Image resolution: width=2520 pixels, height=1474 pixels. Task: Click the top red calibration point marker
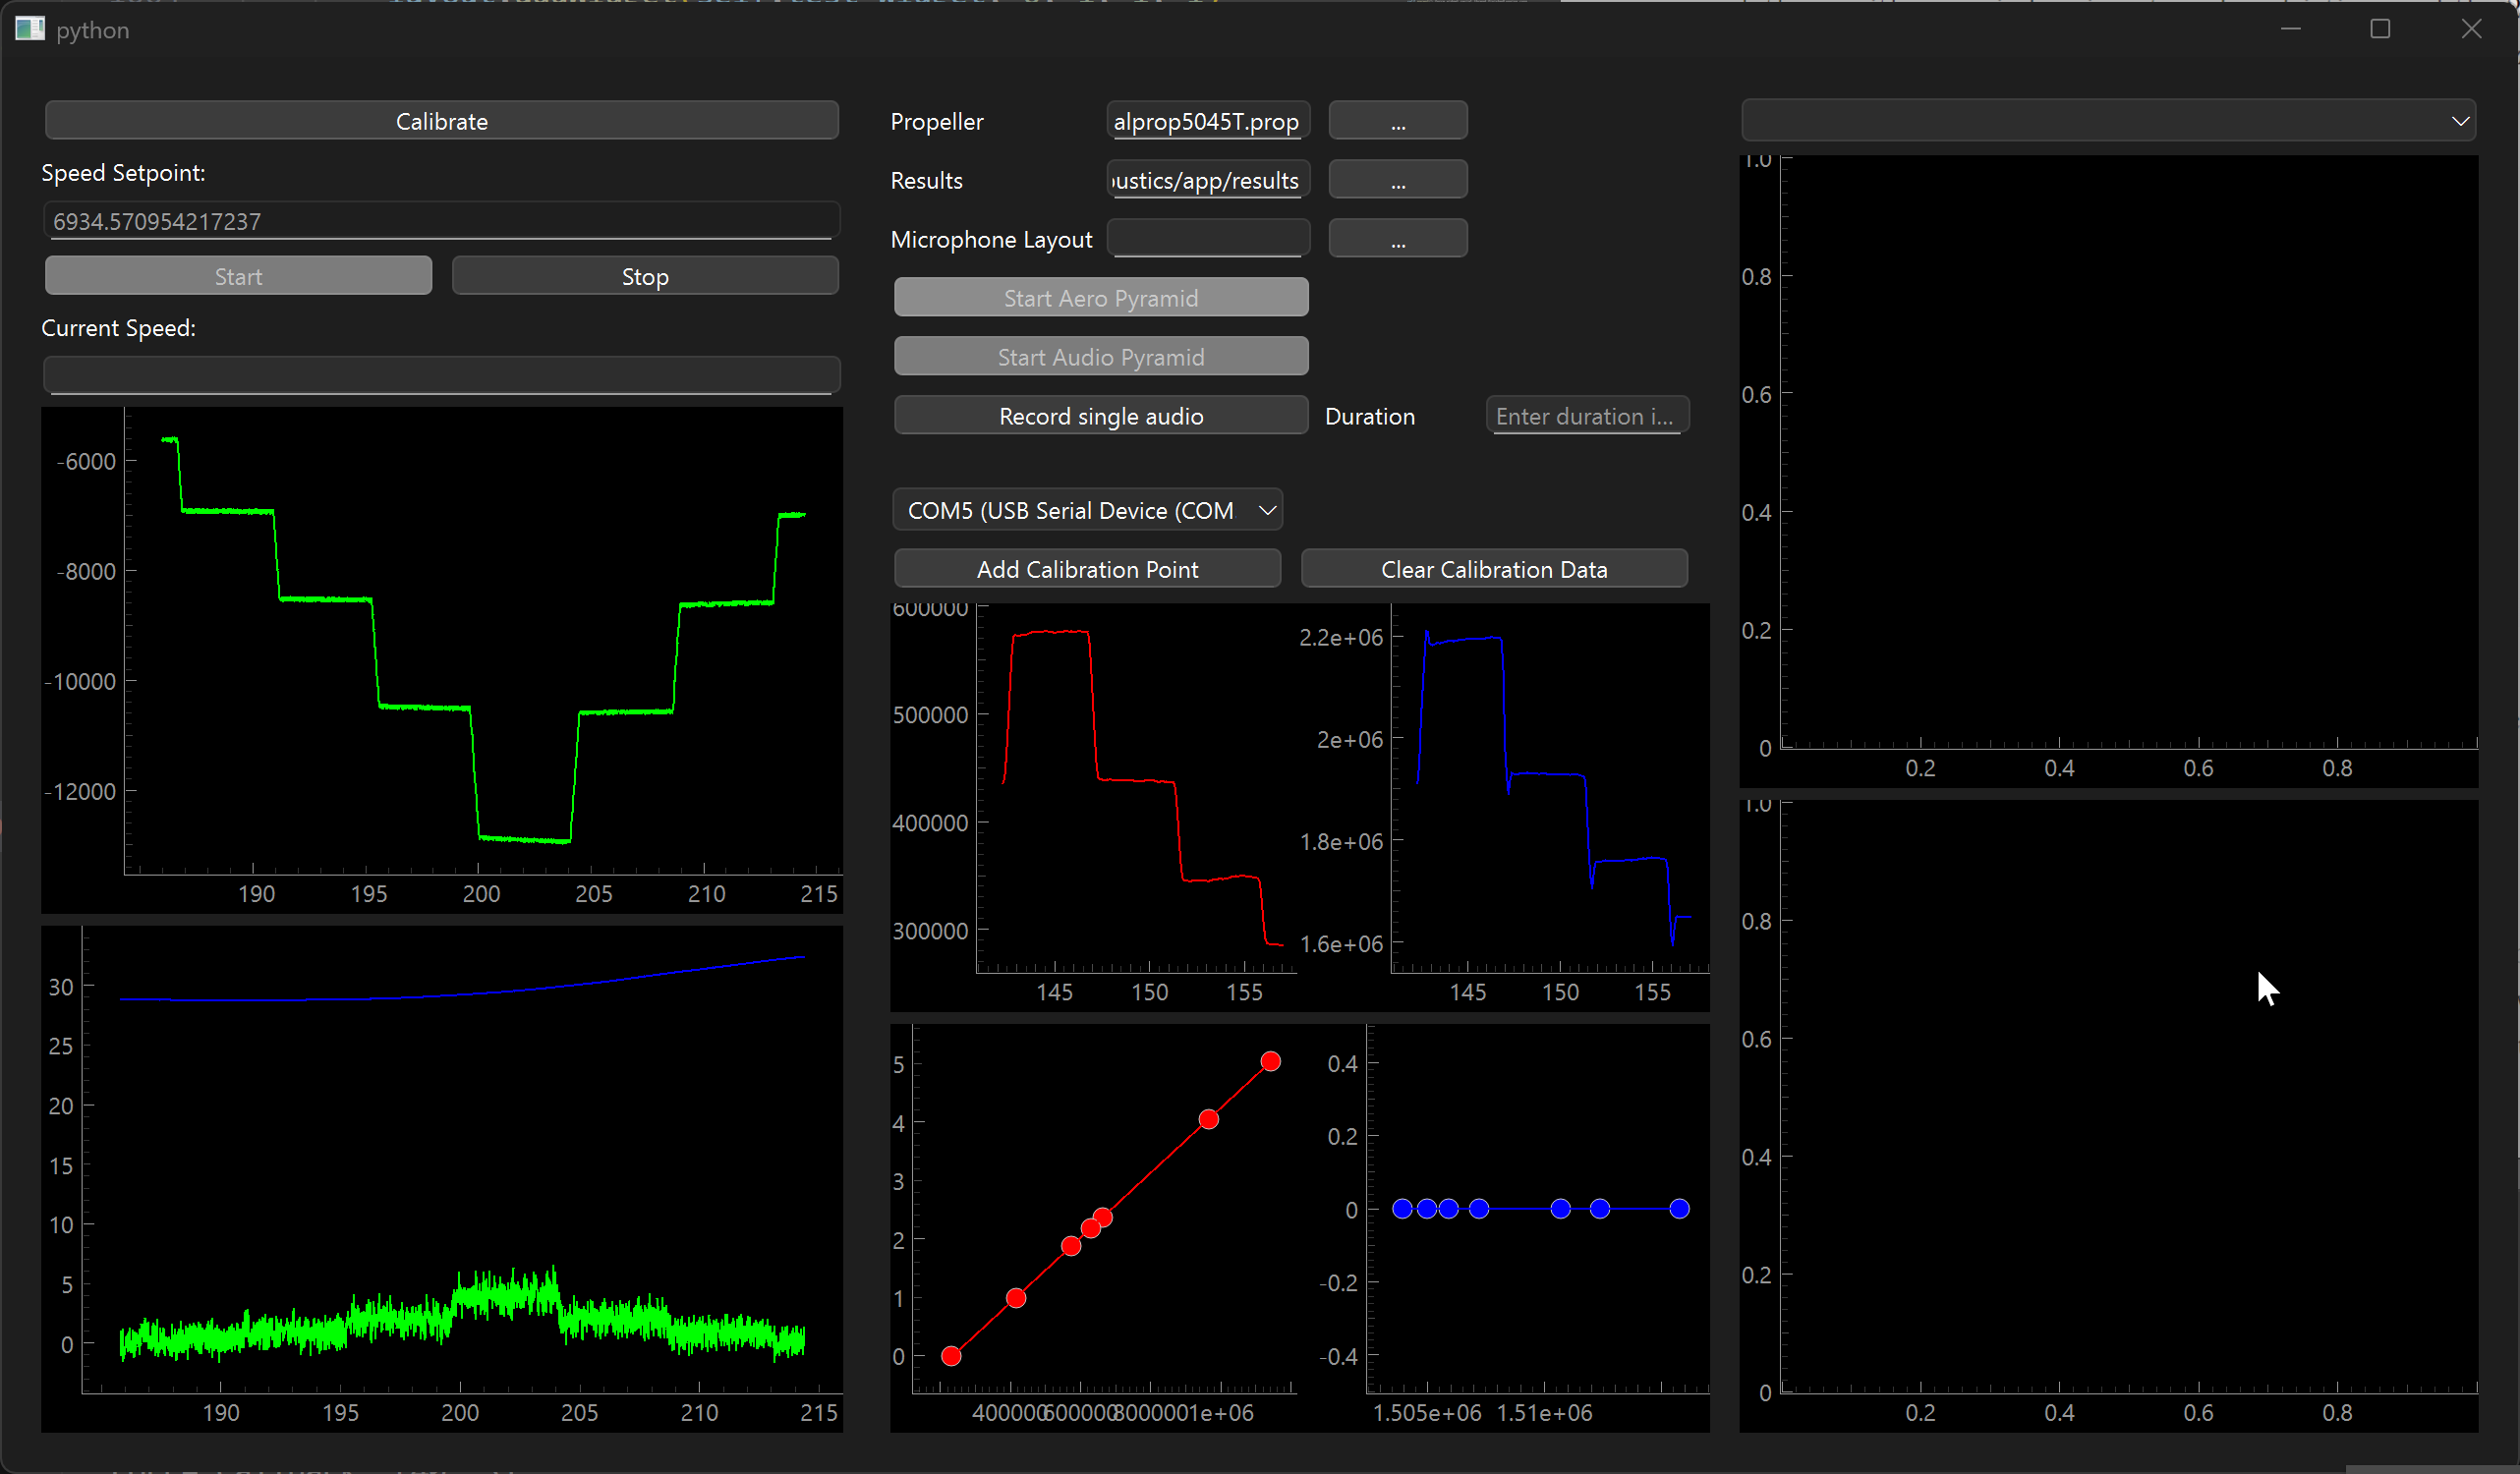(1270, 1061)
